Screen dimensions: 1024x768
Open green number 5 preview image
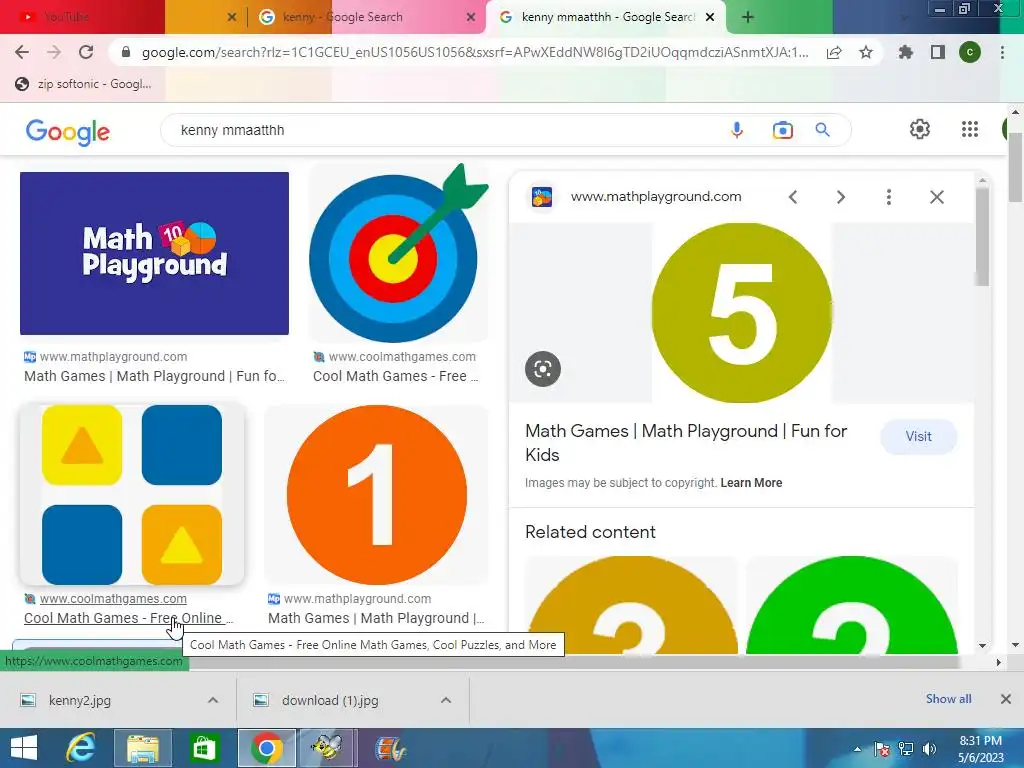[742, 313]
